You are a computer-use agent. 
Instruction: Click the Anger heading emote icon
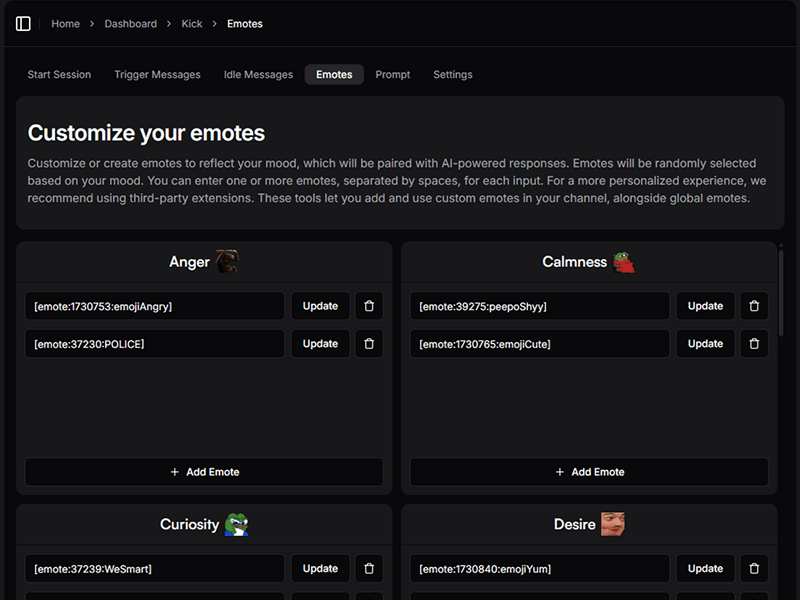coord(227,261)
